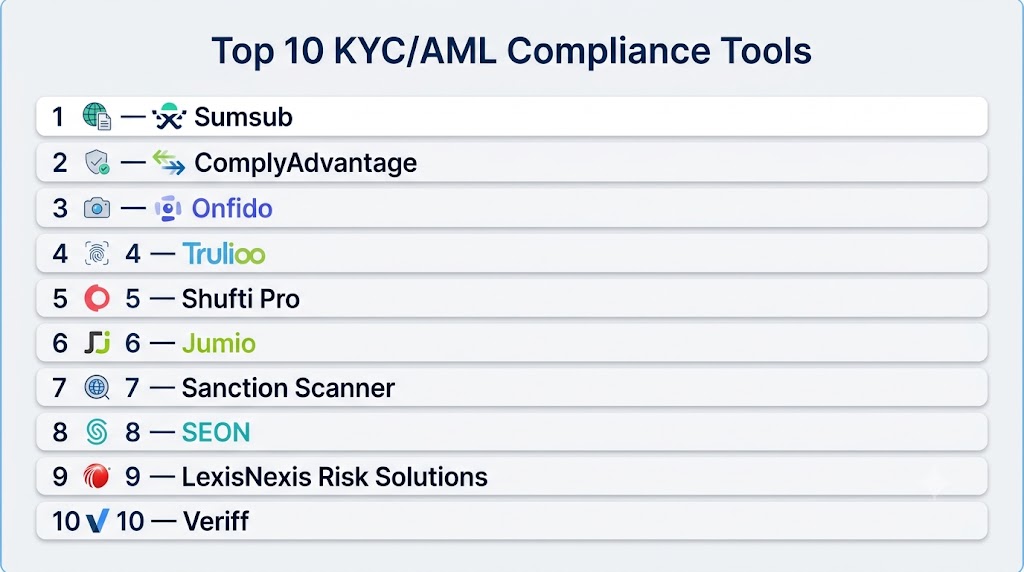This screenshot has width=1024, height=572.
Task: Click the green SEON spiral icon
Action: pos(97,432)
